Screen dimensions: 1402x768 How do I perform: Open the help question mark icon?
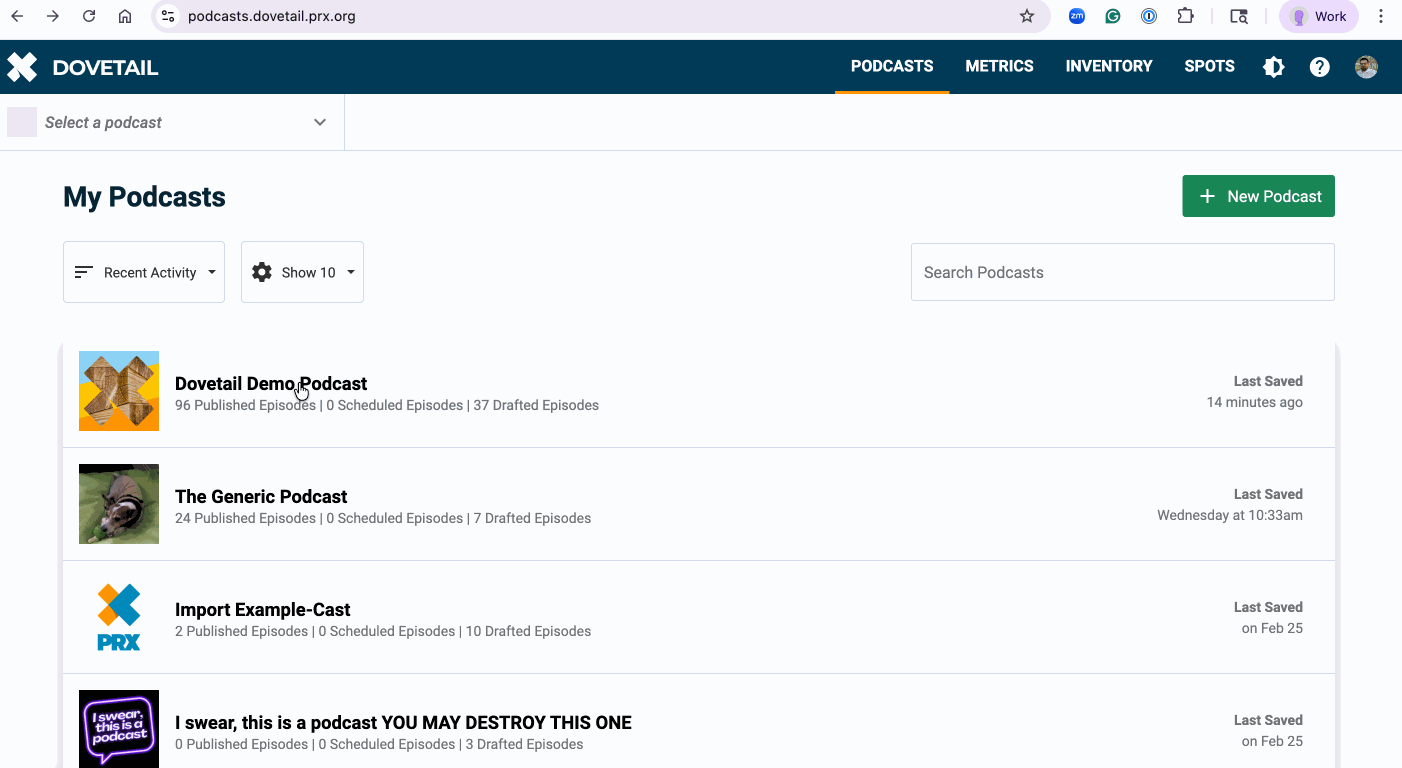click(1319, 67)
